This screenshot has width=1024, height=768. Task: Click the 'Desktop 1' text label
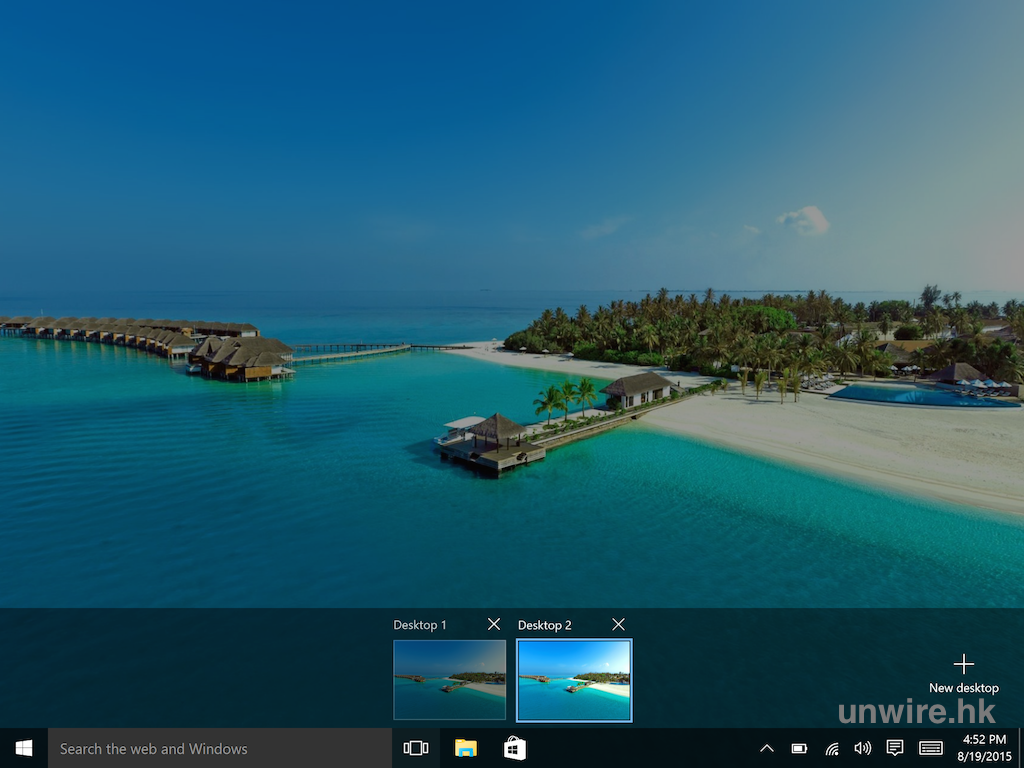420,625
